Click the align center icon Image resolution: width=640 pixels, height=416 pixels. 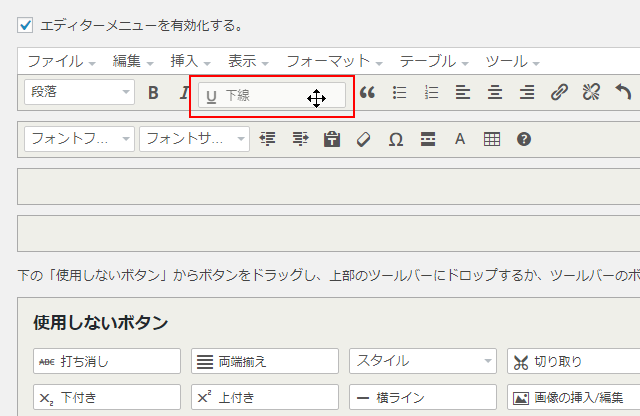pos(495,93)
